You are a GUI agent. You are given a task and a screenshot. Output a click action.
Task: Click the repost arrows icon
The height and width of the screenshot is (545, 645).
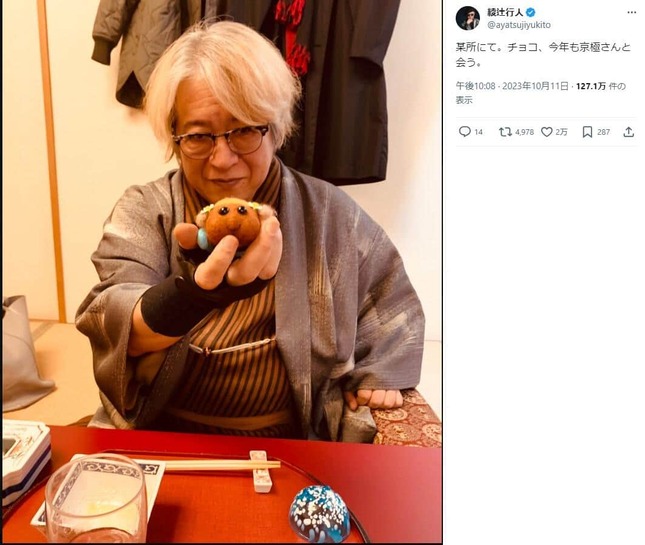pyautogui.click(x=505, y=132)
